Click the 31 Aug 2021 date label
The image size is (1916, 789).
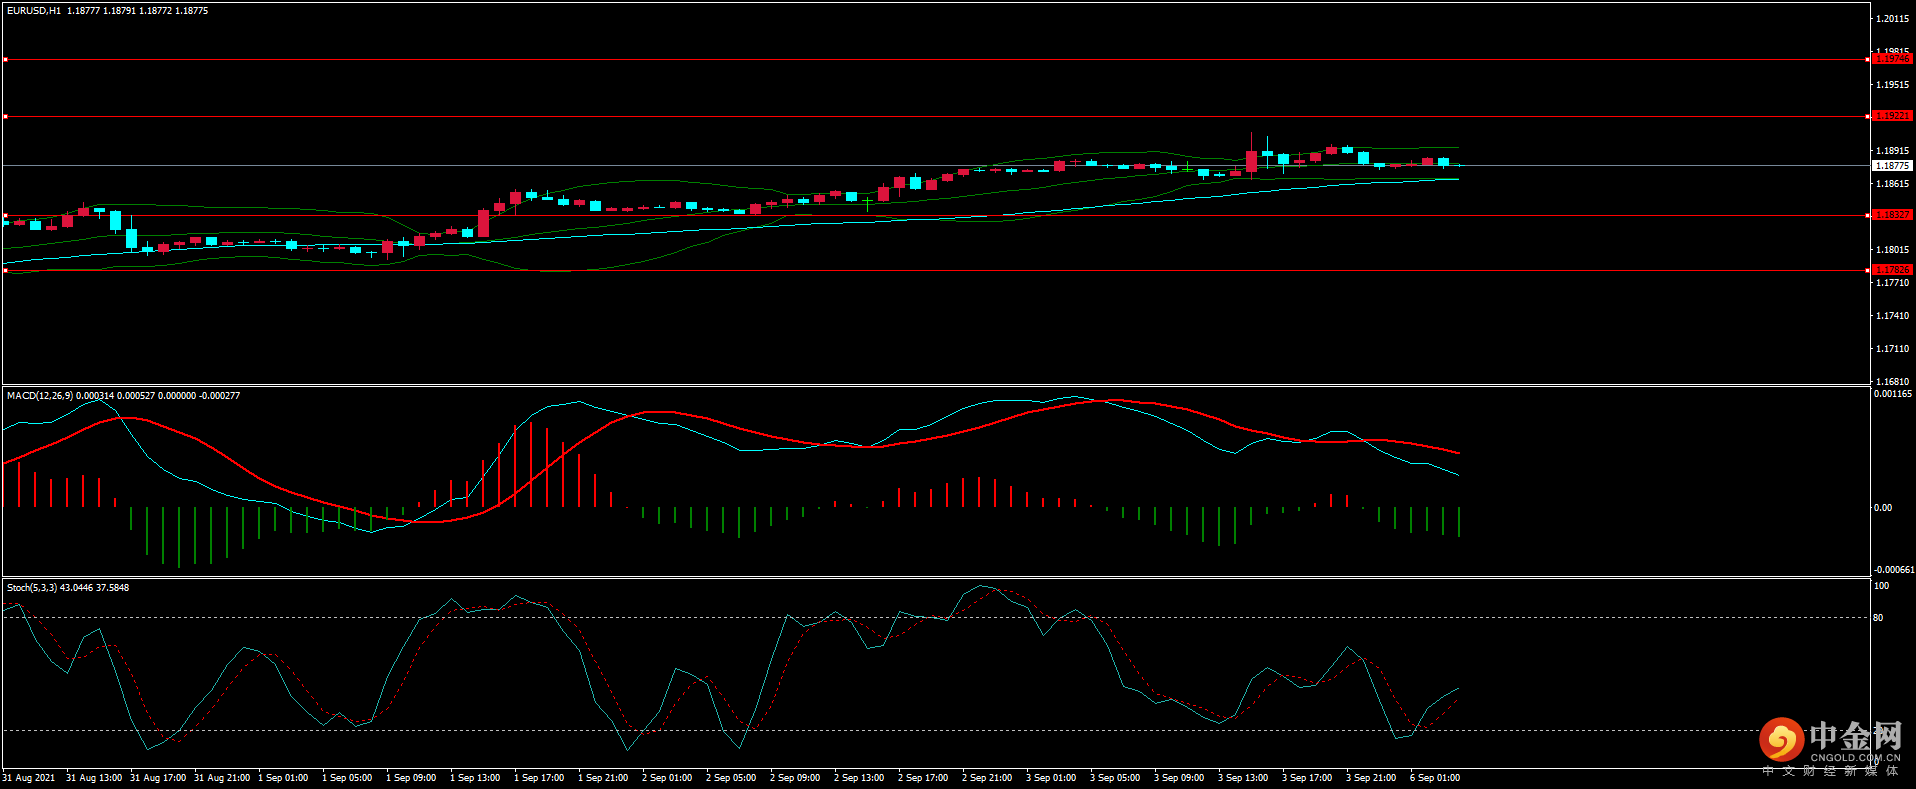pos(29,778)
